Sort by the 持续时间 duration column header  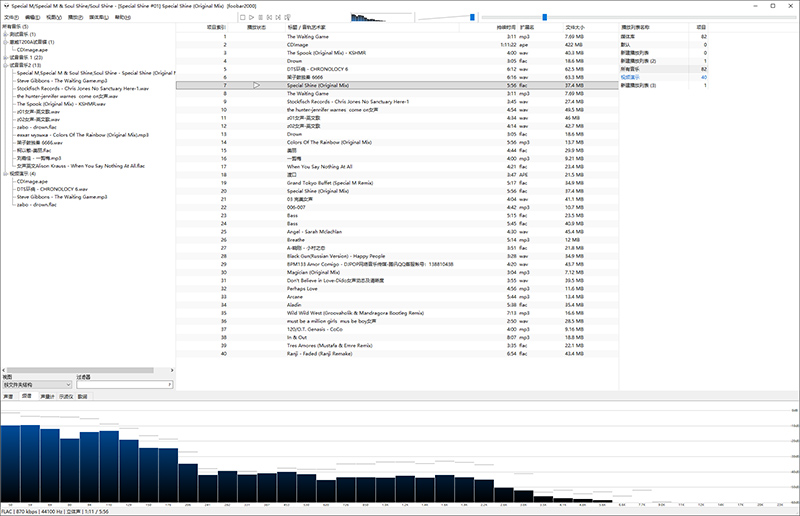click(x=489, y=28)
